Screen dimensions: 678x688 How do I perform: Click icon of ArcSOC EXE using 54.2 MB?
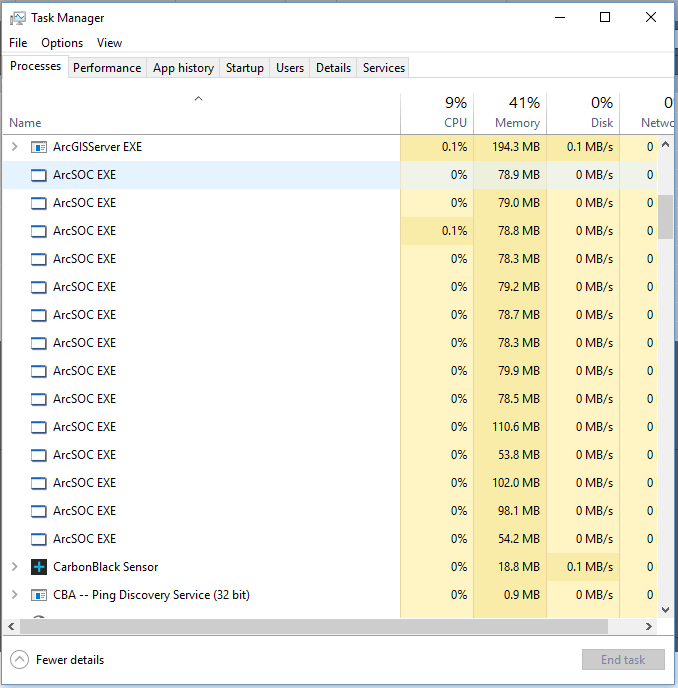(39, 539)
